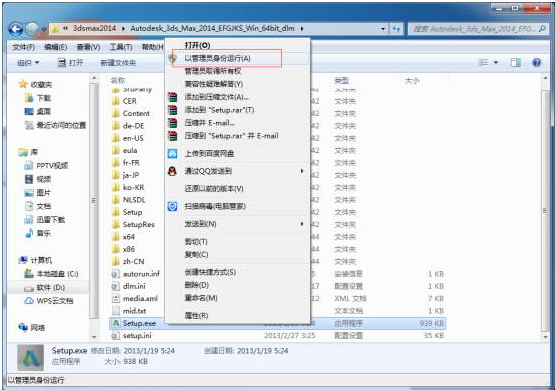Select 以管理员身份运行(A) from context menu
The image size is (555, 390).
tap(237, 58)
